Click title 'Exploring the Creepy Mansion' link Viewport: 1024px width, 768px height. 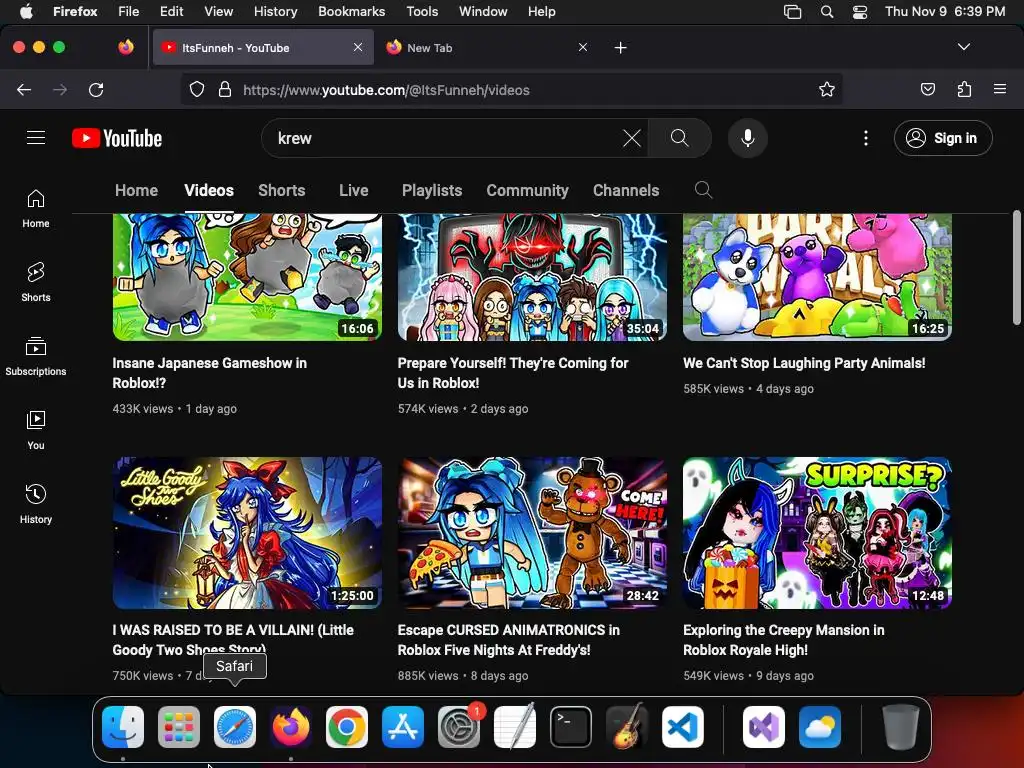pyautogui.click(x=784, y=640)
